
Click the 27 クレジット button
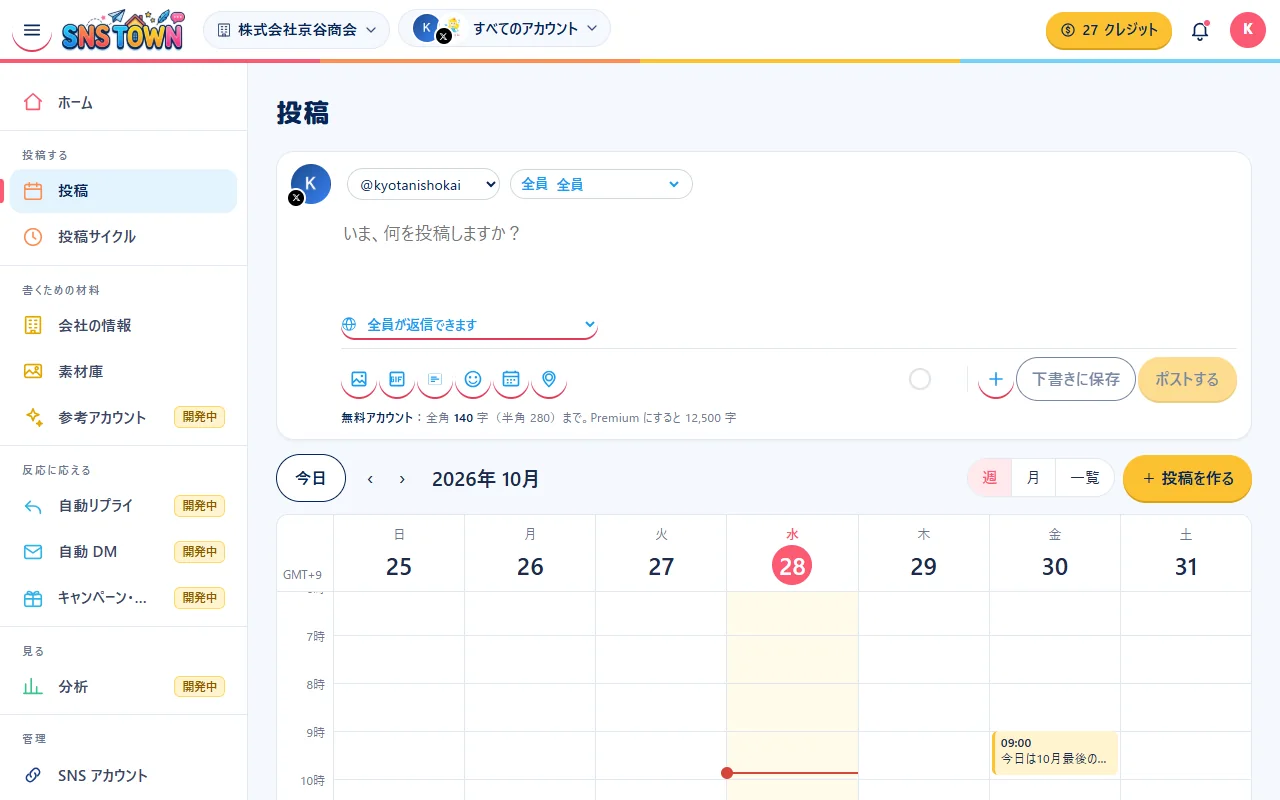pyautogui.click(x=1109, y=30)
